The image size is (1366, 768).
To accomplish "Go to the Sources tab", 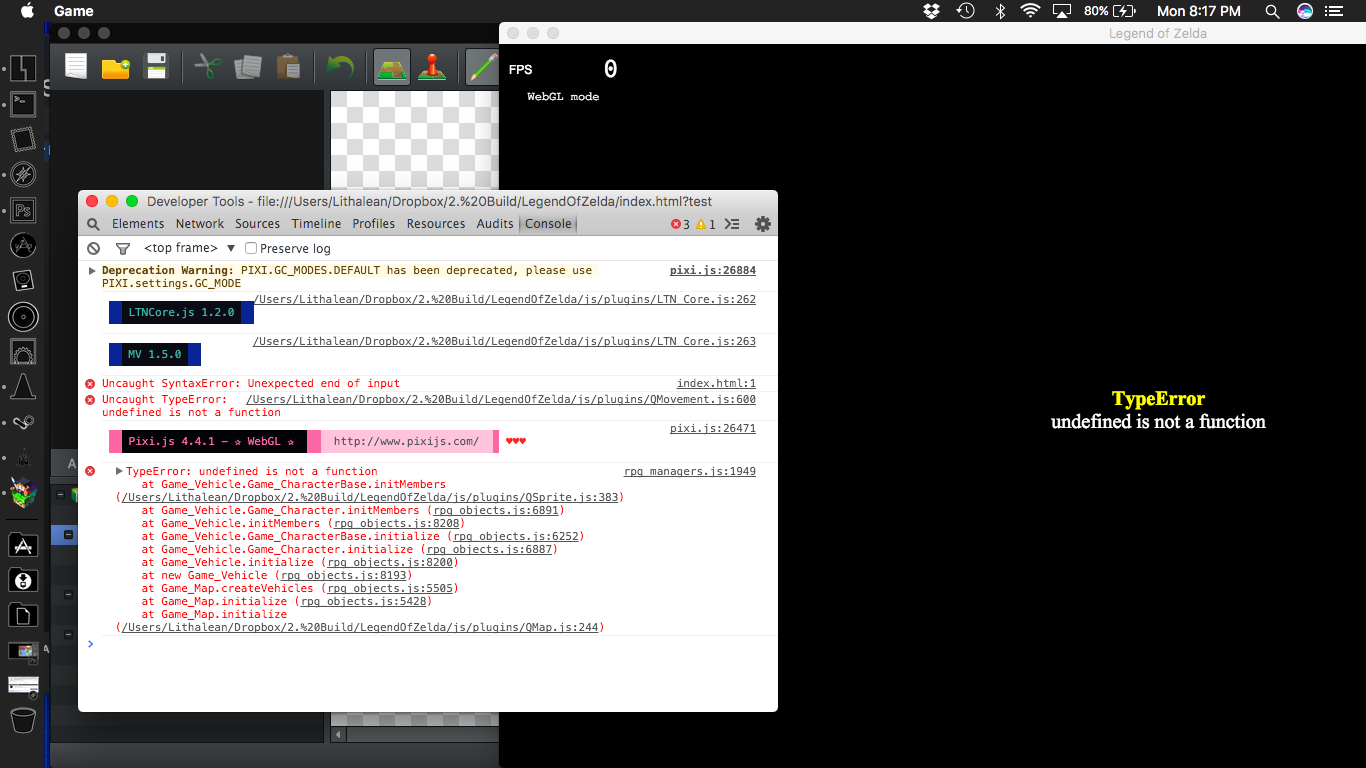I will [x=258, y=224].
